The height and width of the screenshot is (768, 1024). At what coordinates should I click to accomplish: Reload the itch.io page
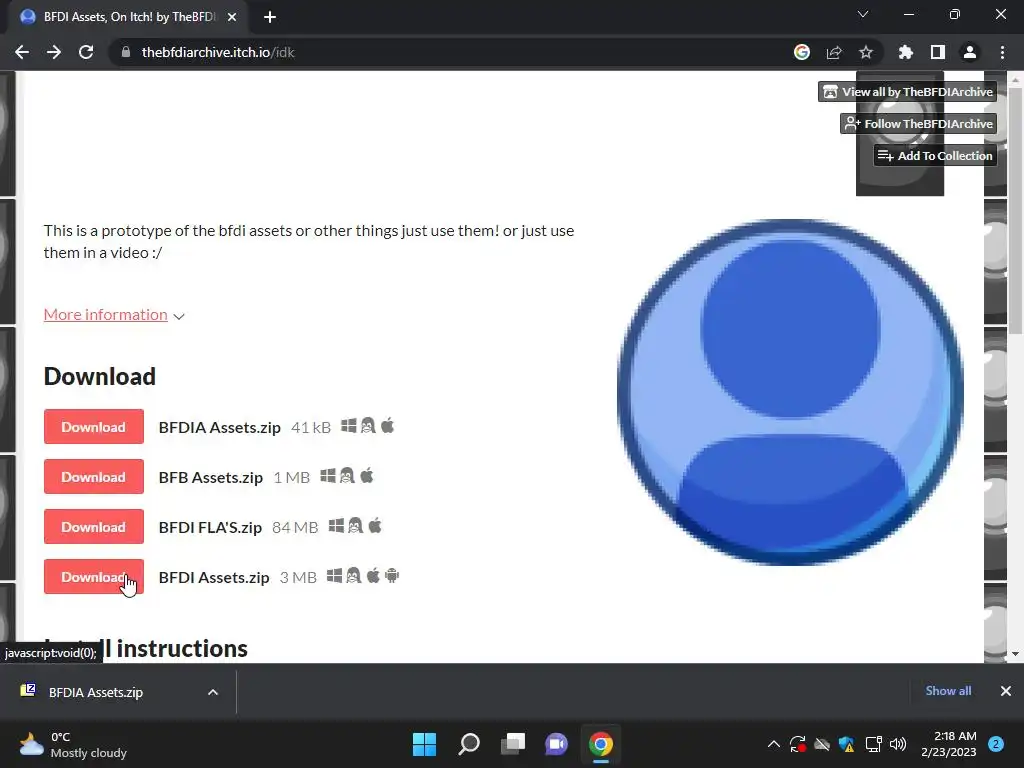click(x=86, y=52)
